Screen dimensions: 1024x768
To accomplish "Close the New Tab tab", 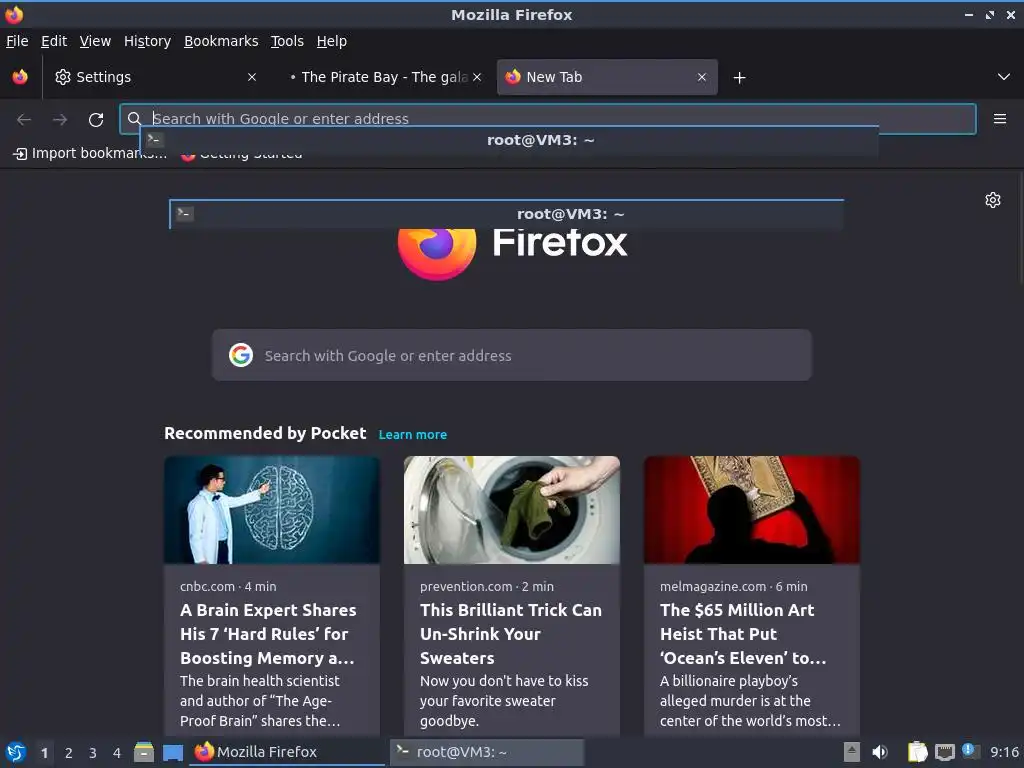I will point(701,77).
